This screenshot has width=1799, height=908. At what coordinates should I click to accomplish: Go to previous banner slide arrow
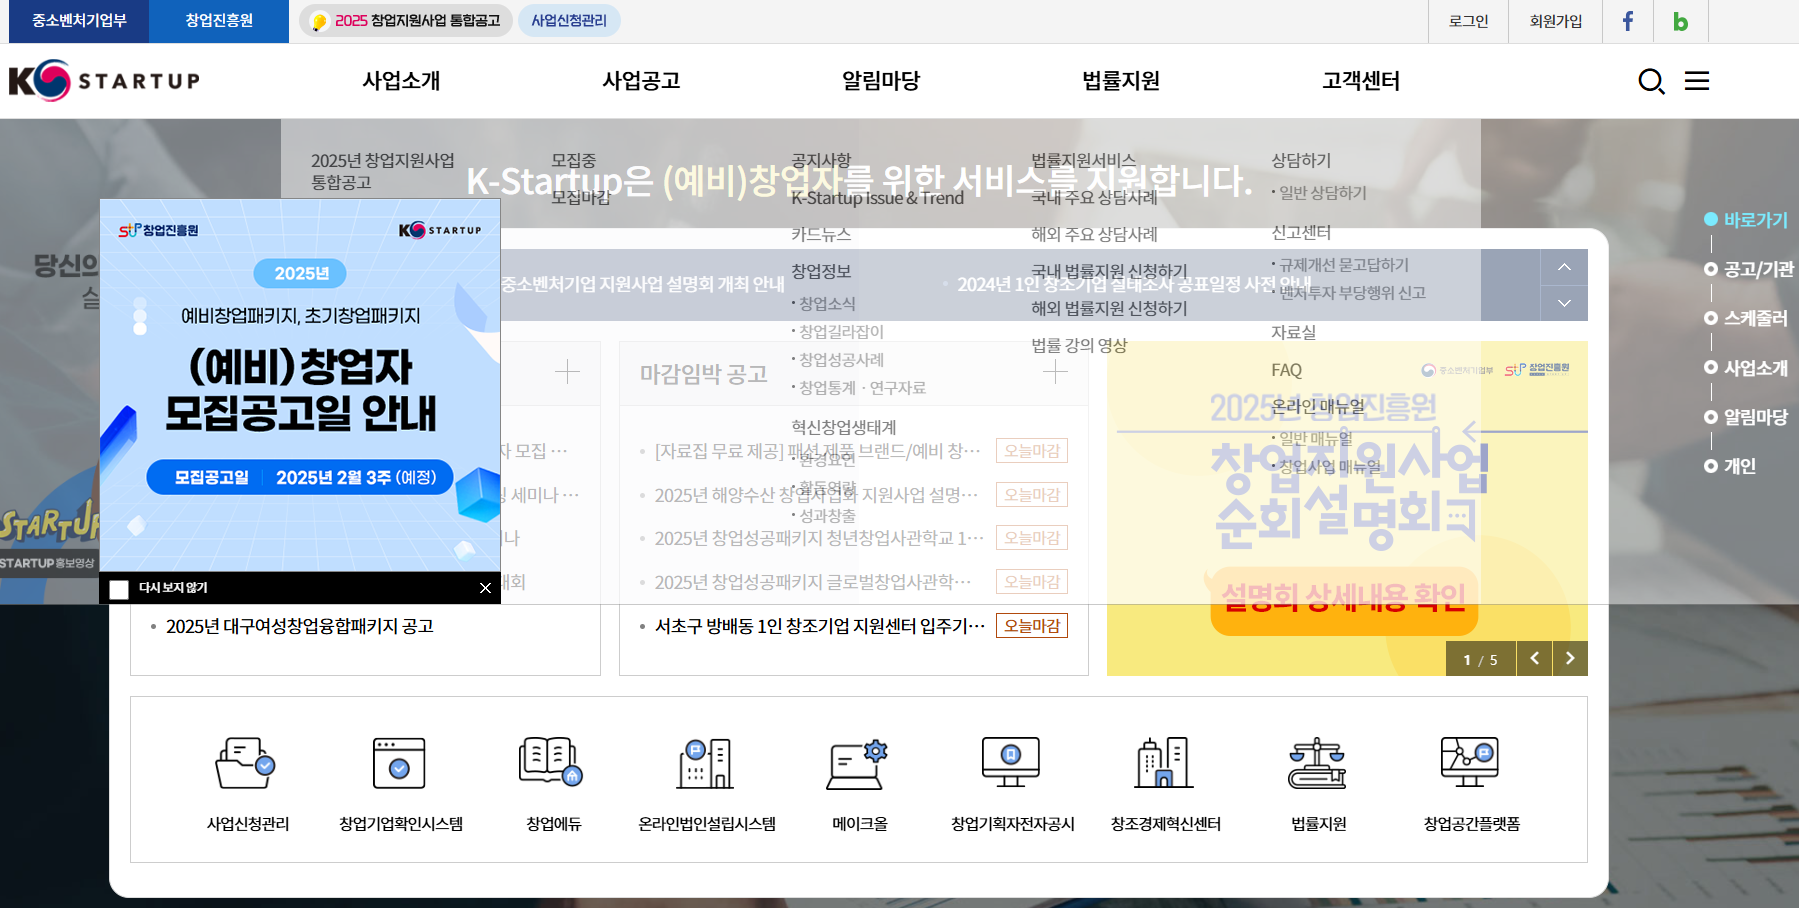coord(1534,658)
